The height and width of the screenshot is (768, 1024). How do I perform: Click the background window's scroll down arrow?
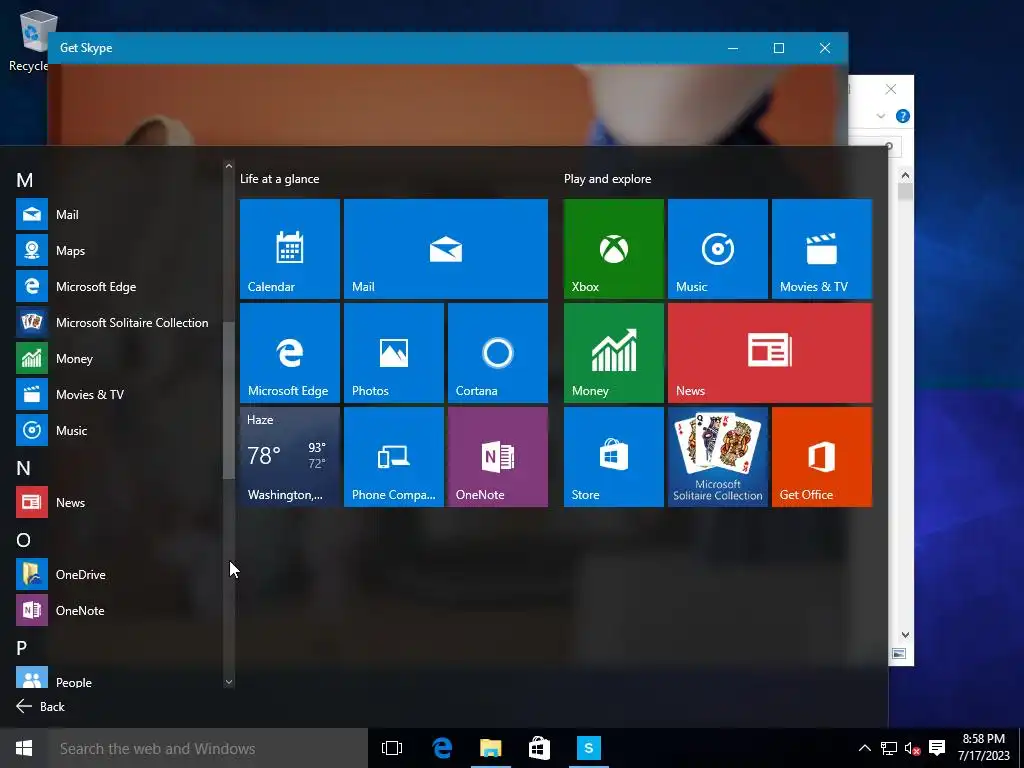(905, 634)
